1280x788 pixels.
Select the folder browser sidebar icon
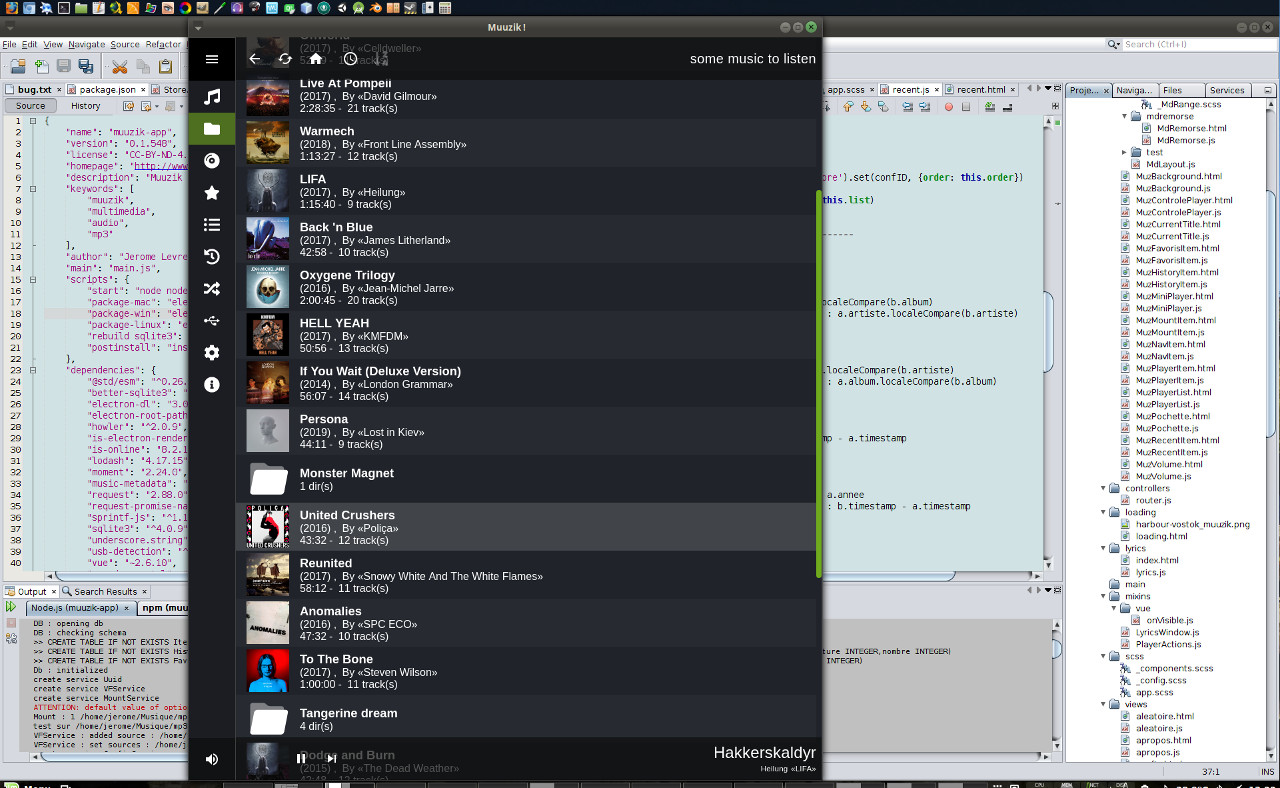(212, 129)
